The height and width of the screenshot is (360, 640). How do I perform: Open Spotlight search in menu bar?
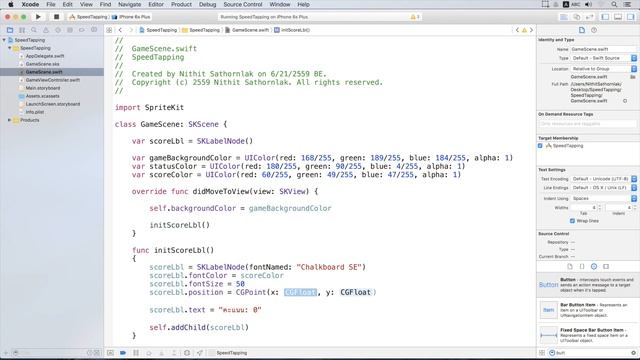614,4
